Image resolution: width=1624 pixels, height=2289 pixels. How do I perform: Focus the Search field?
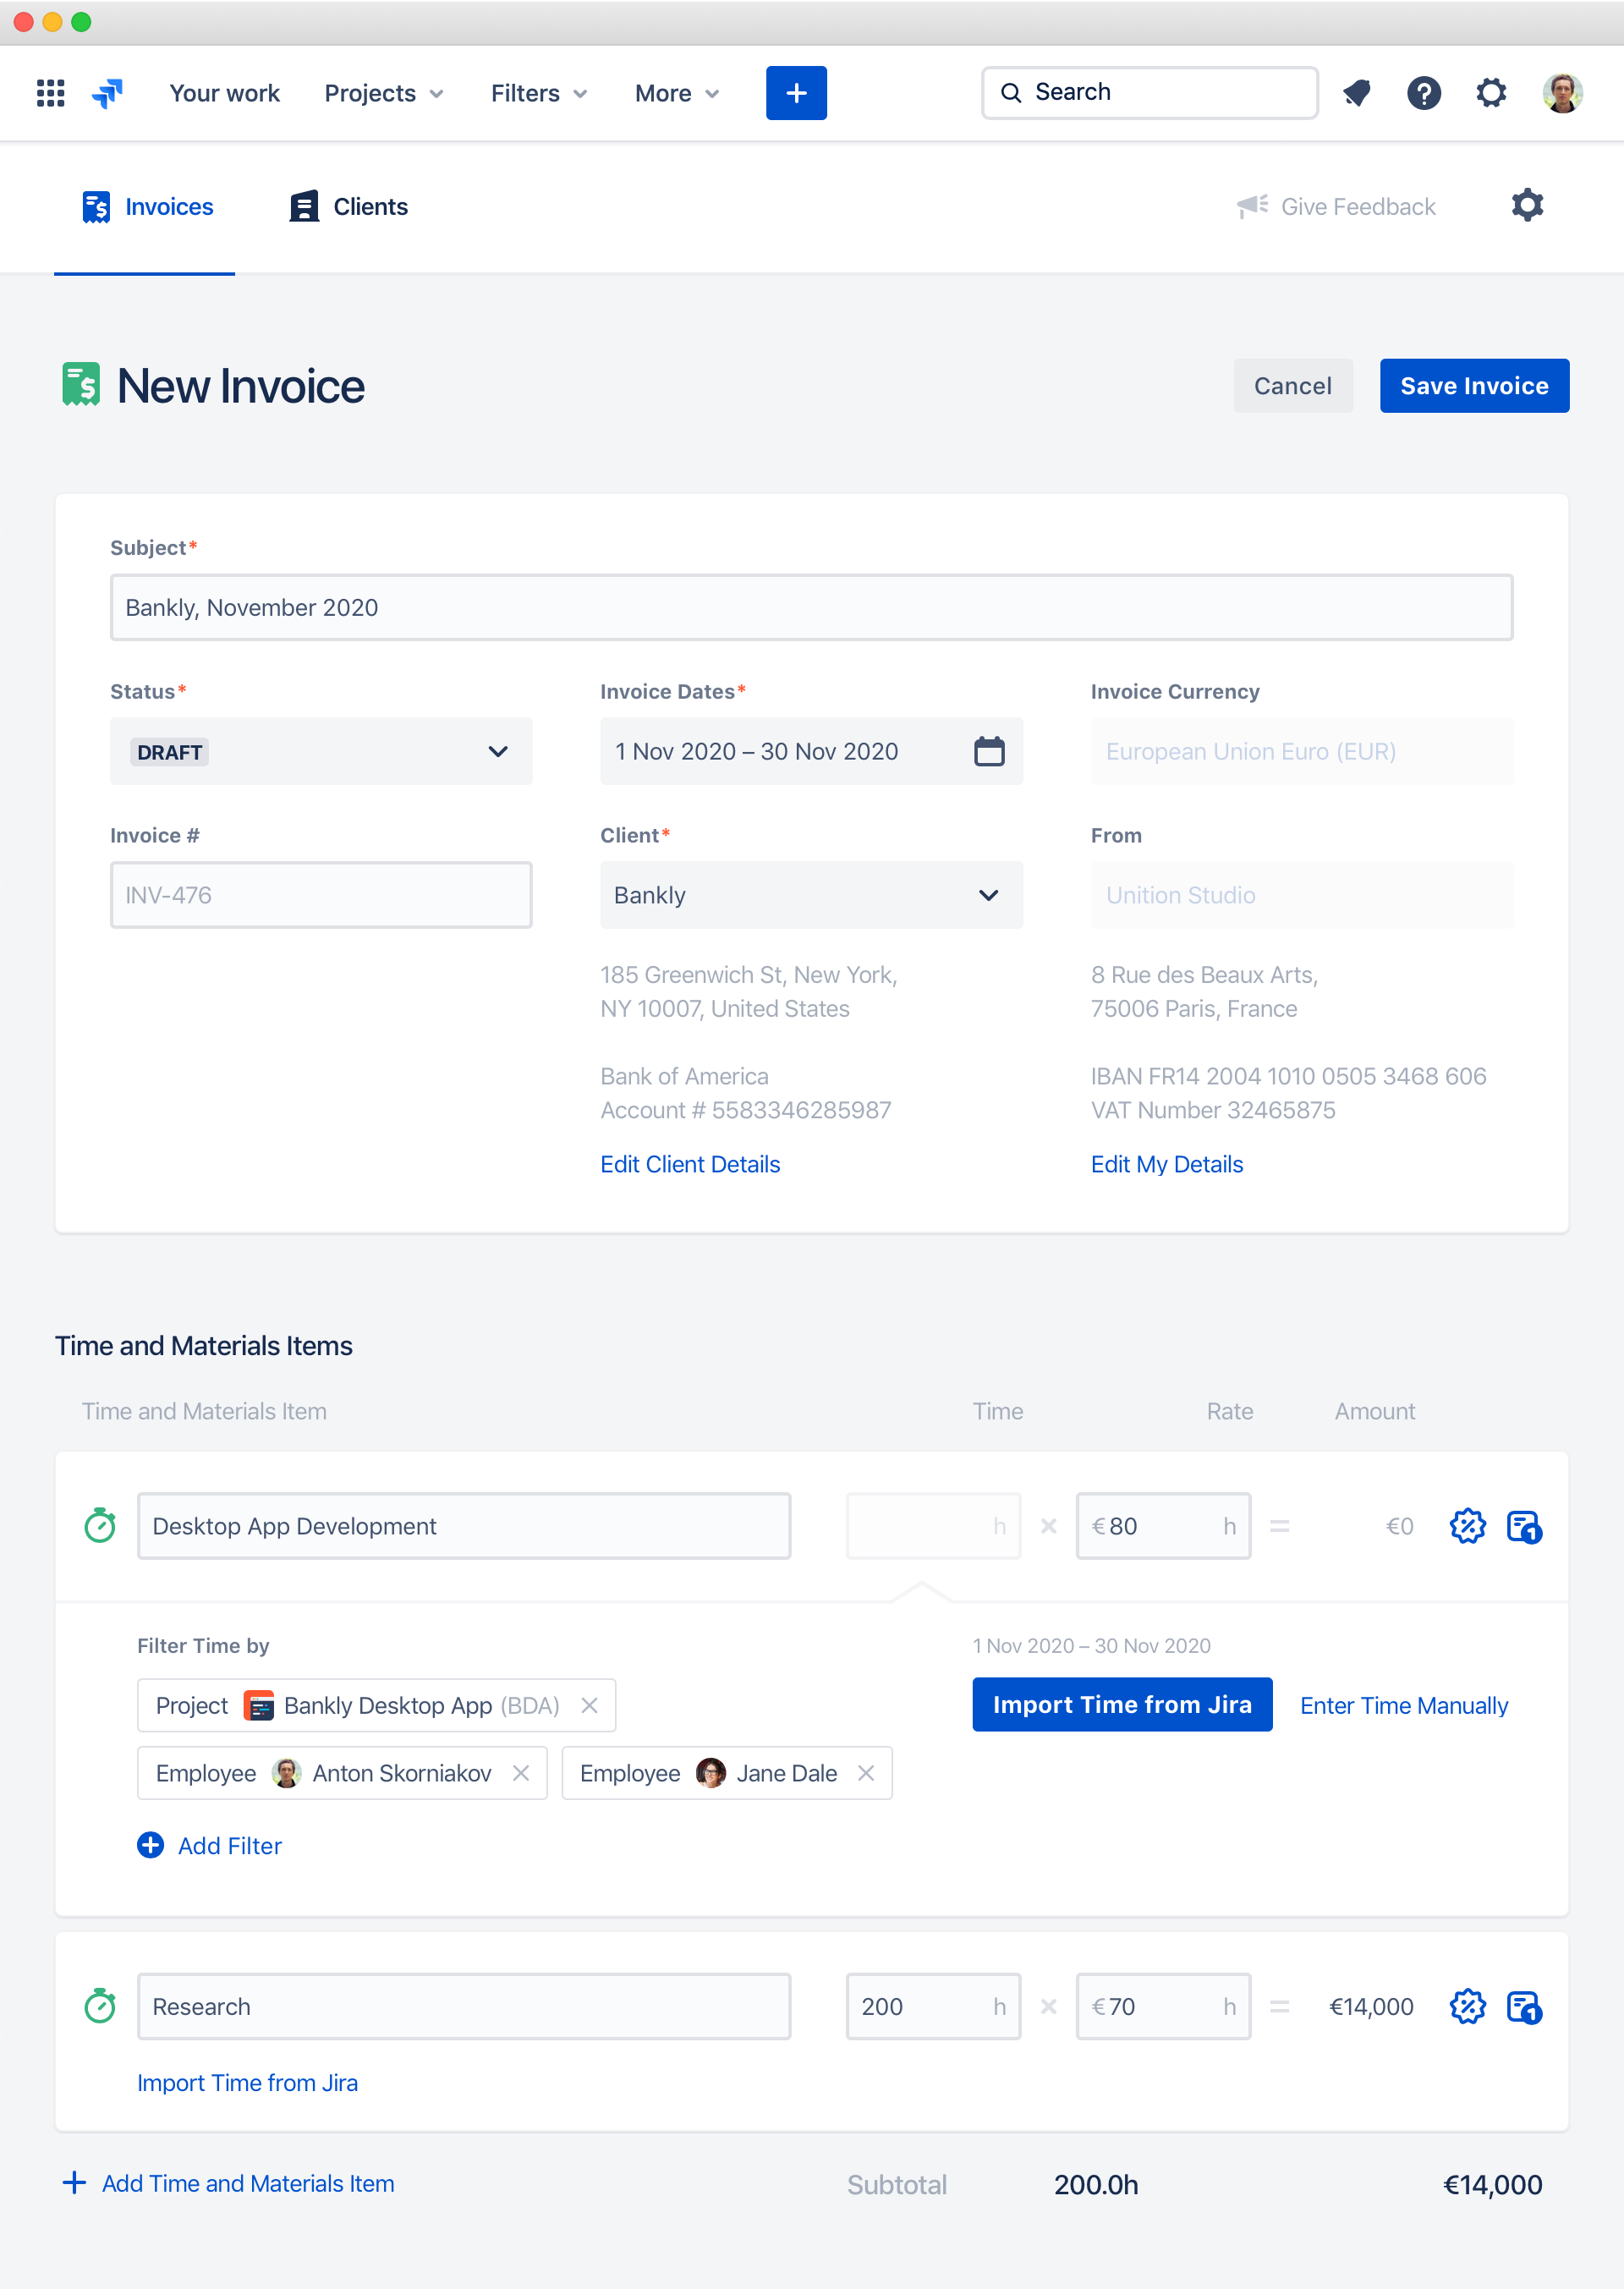[1150, 93]
